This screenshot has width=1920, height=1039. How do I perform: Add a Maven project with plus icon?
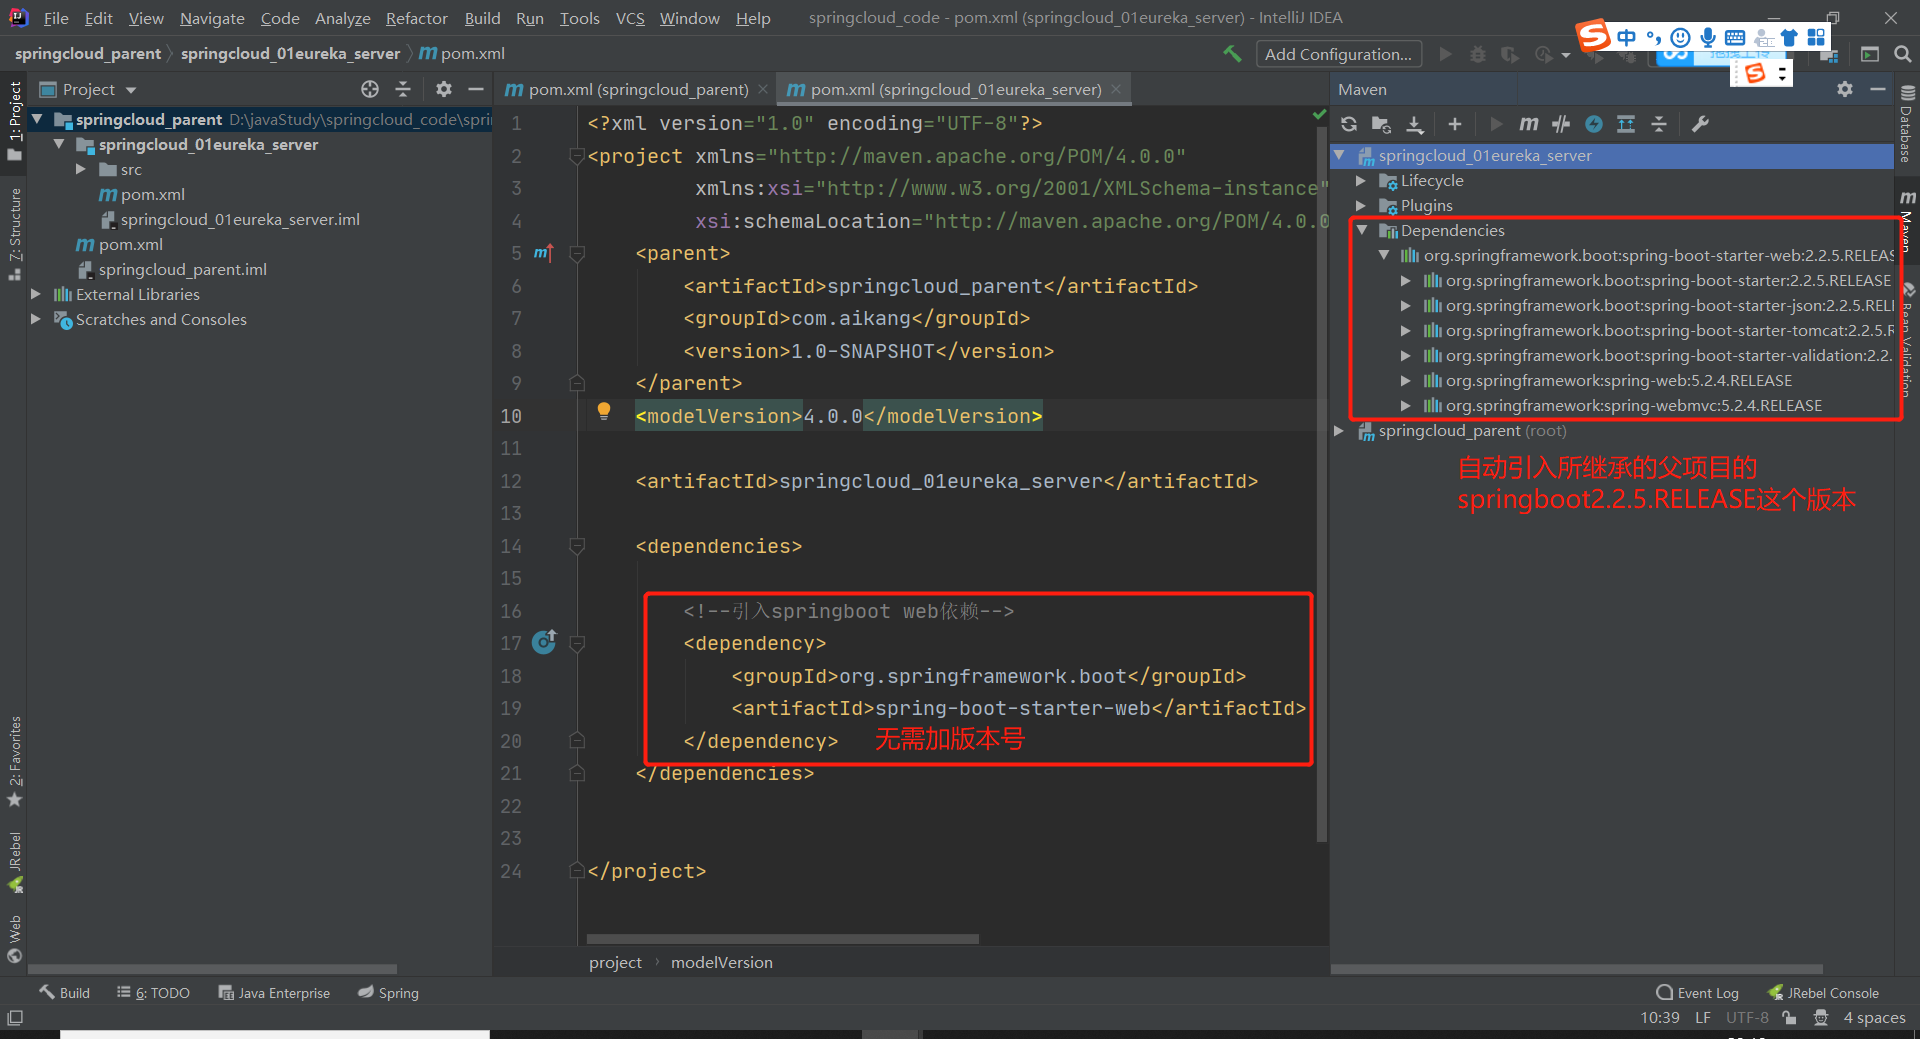pos(1455,124)
